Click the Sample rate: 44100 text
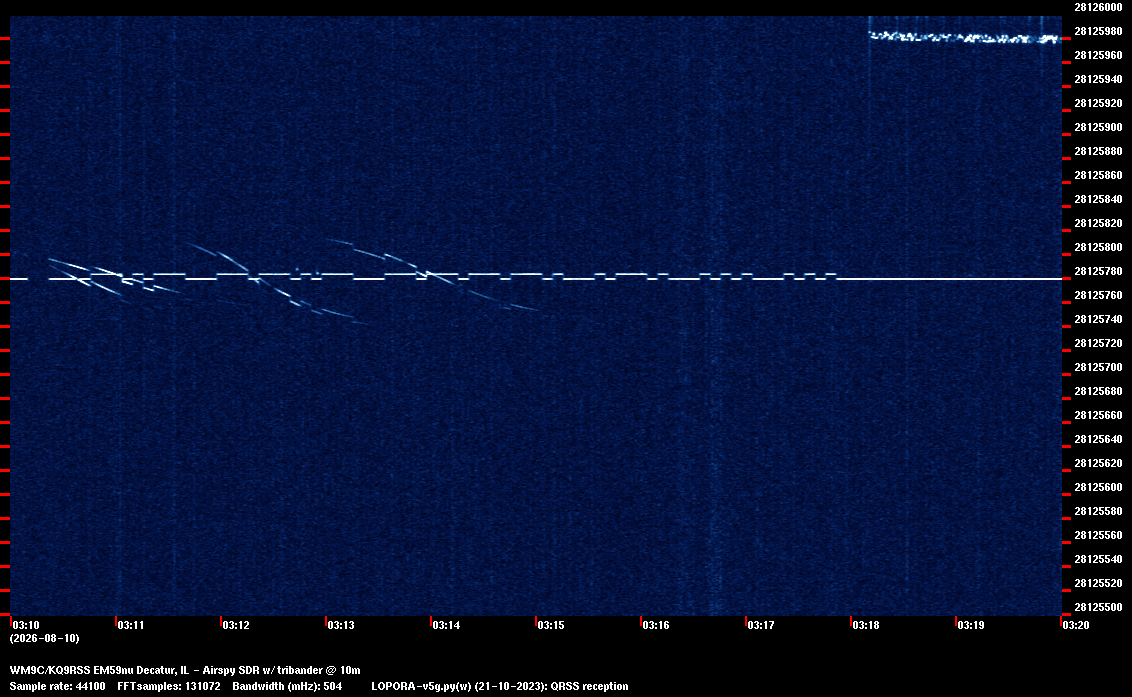 [x=57, y=686]
